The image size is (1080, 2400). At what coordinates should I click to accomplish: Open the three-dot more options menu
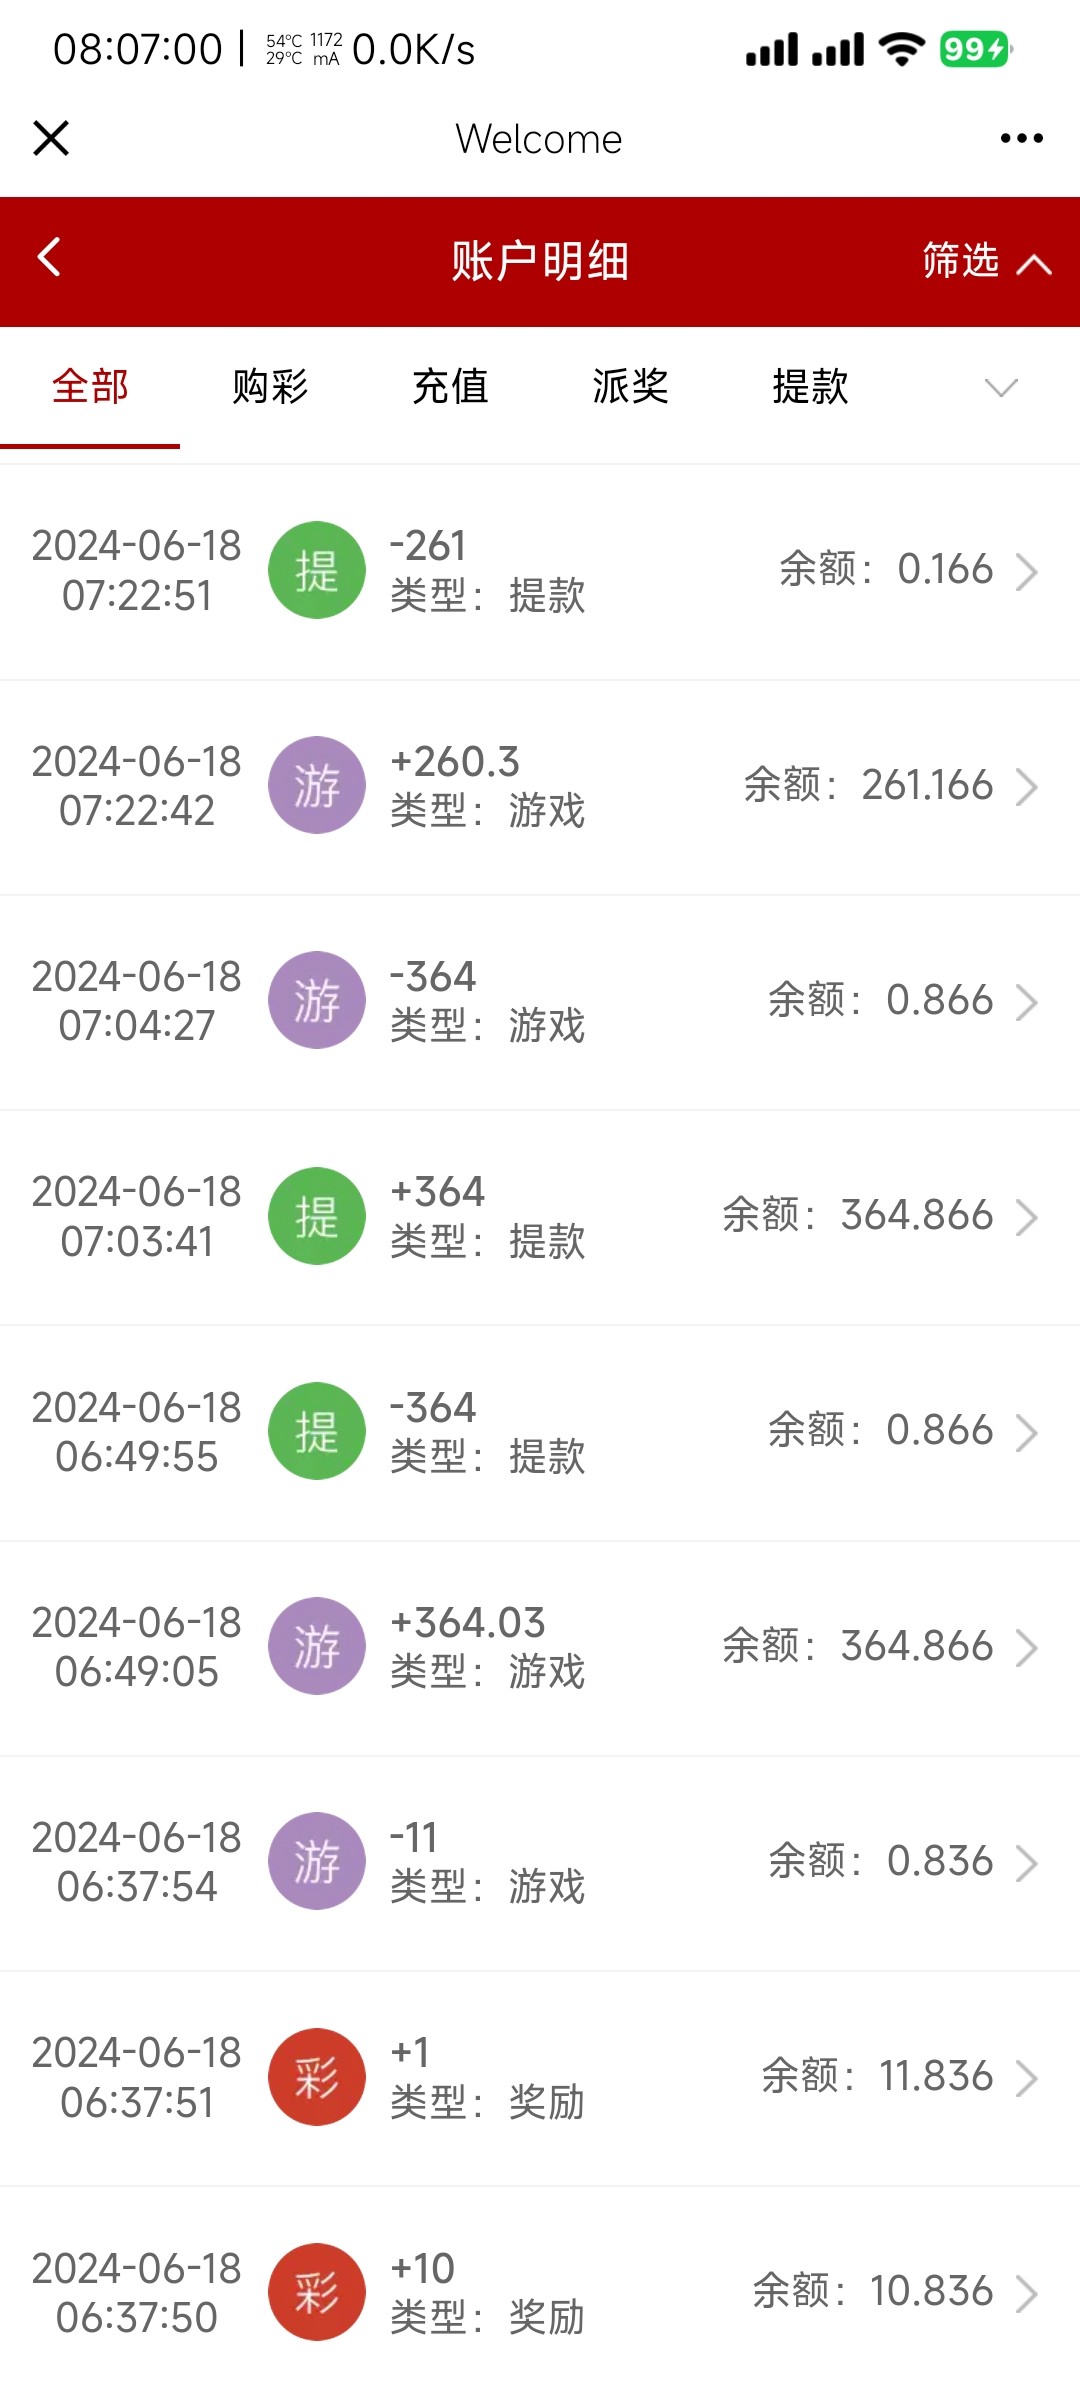pyautogui.click(x=1021, y=138)
